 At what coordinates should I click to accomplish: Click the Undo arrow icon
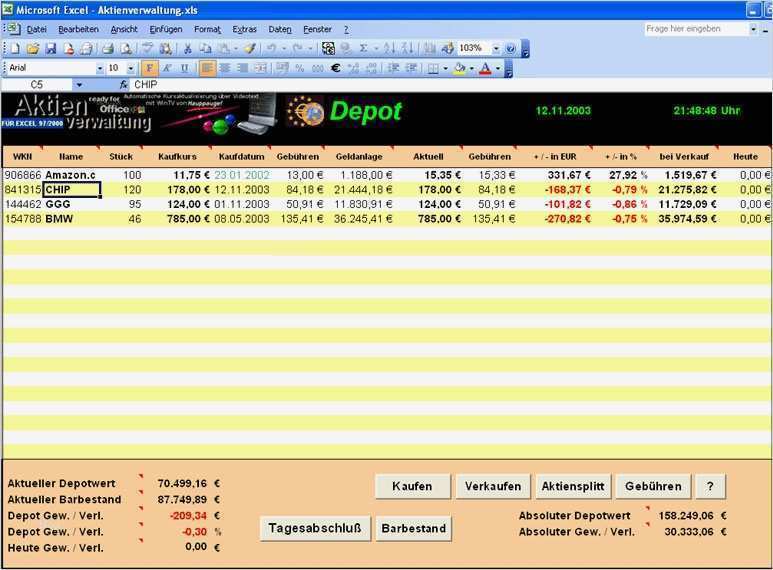[271, 48]
